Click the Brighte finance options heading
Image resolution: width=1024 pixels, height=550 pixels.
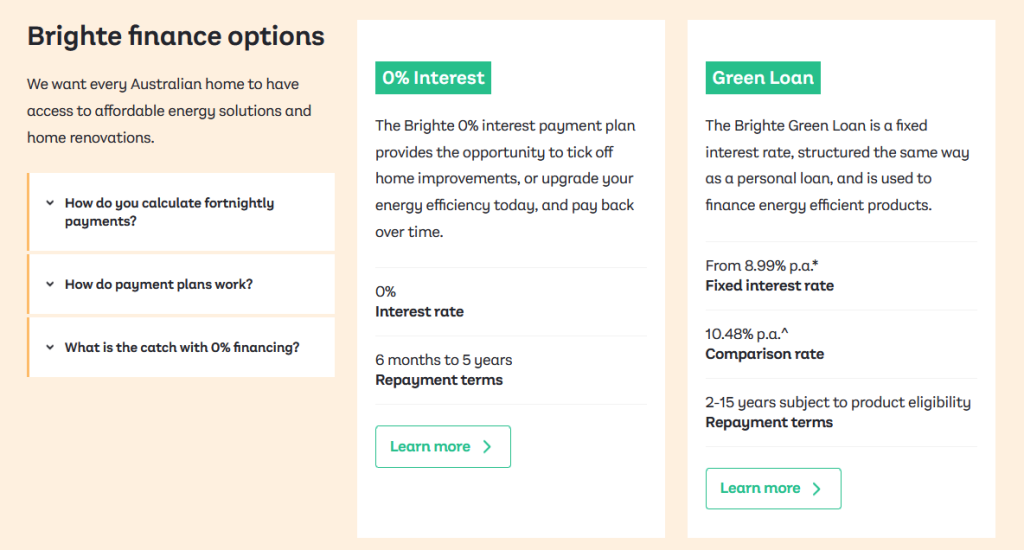tap(176, 37)
